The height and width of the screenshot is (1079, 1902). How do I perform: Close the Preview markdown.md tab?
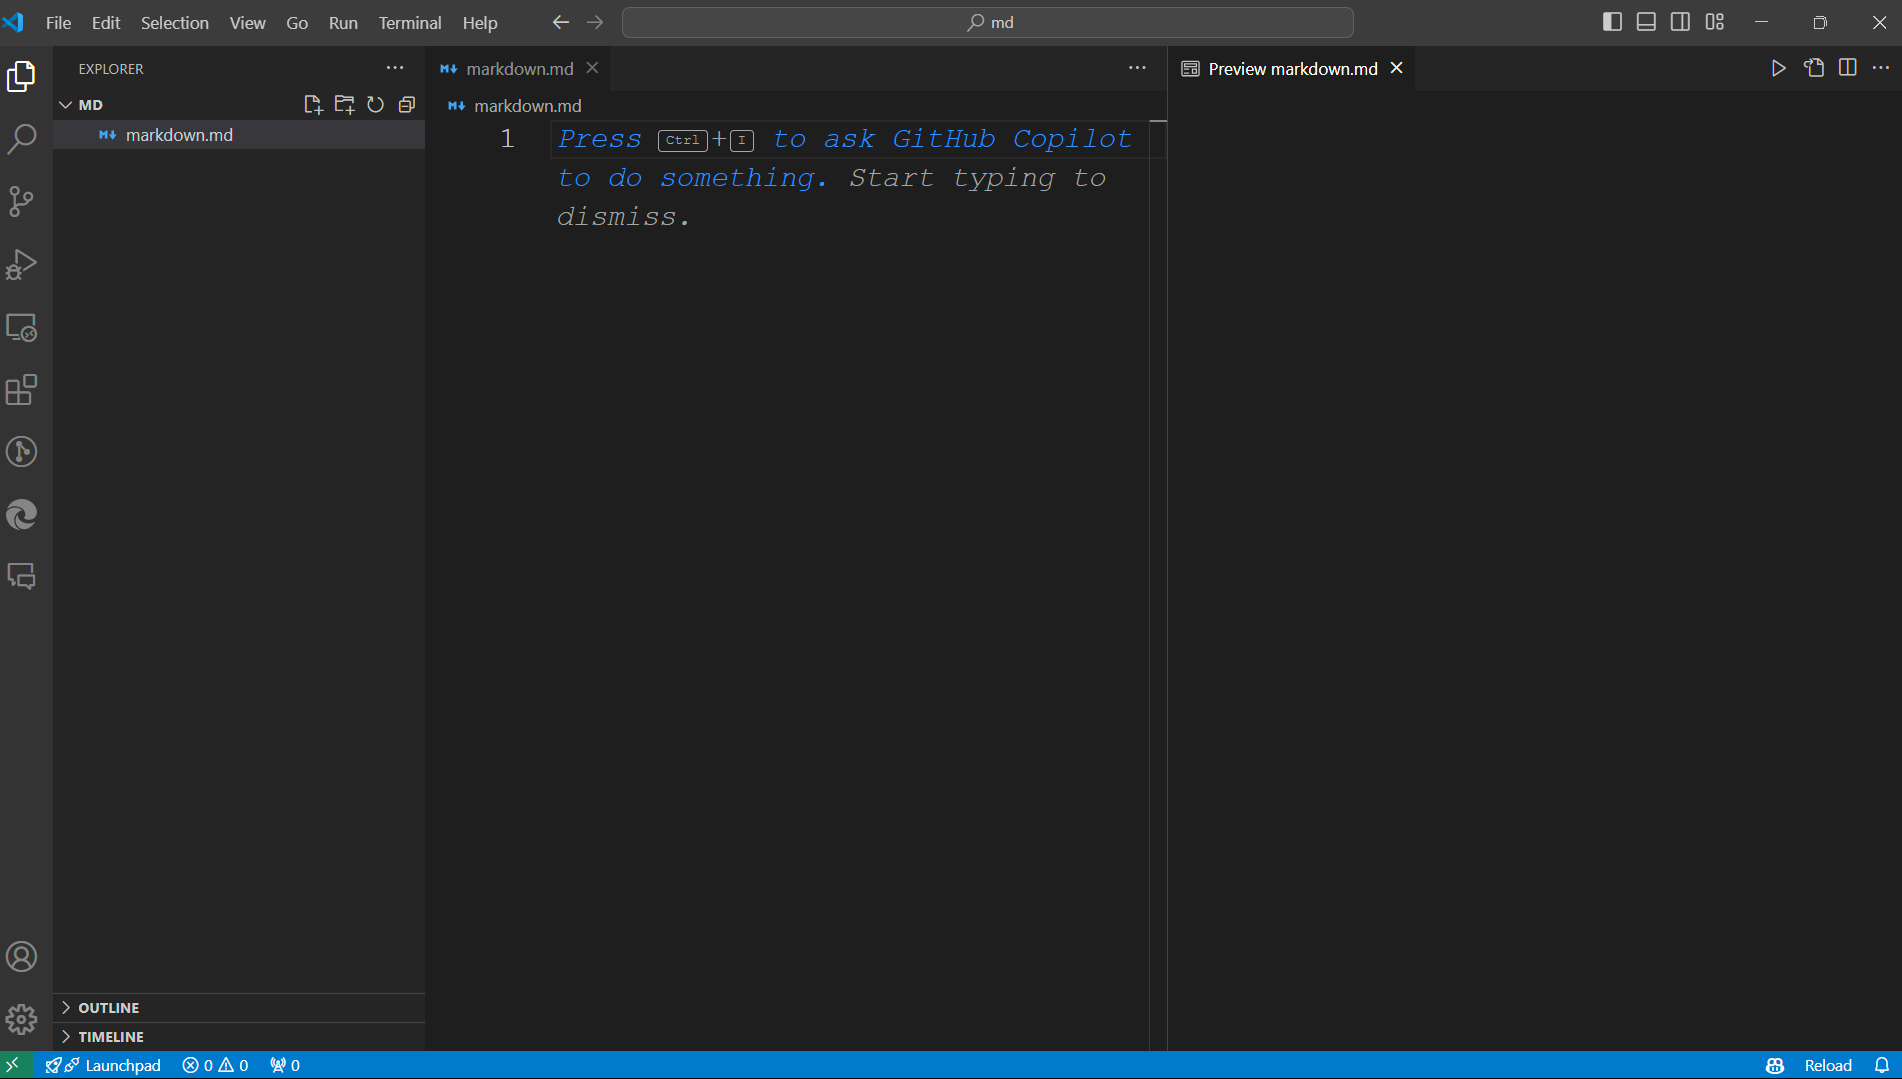1397,68
